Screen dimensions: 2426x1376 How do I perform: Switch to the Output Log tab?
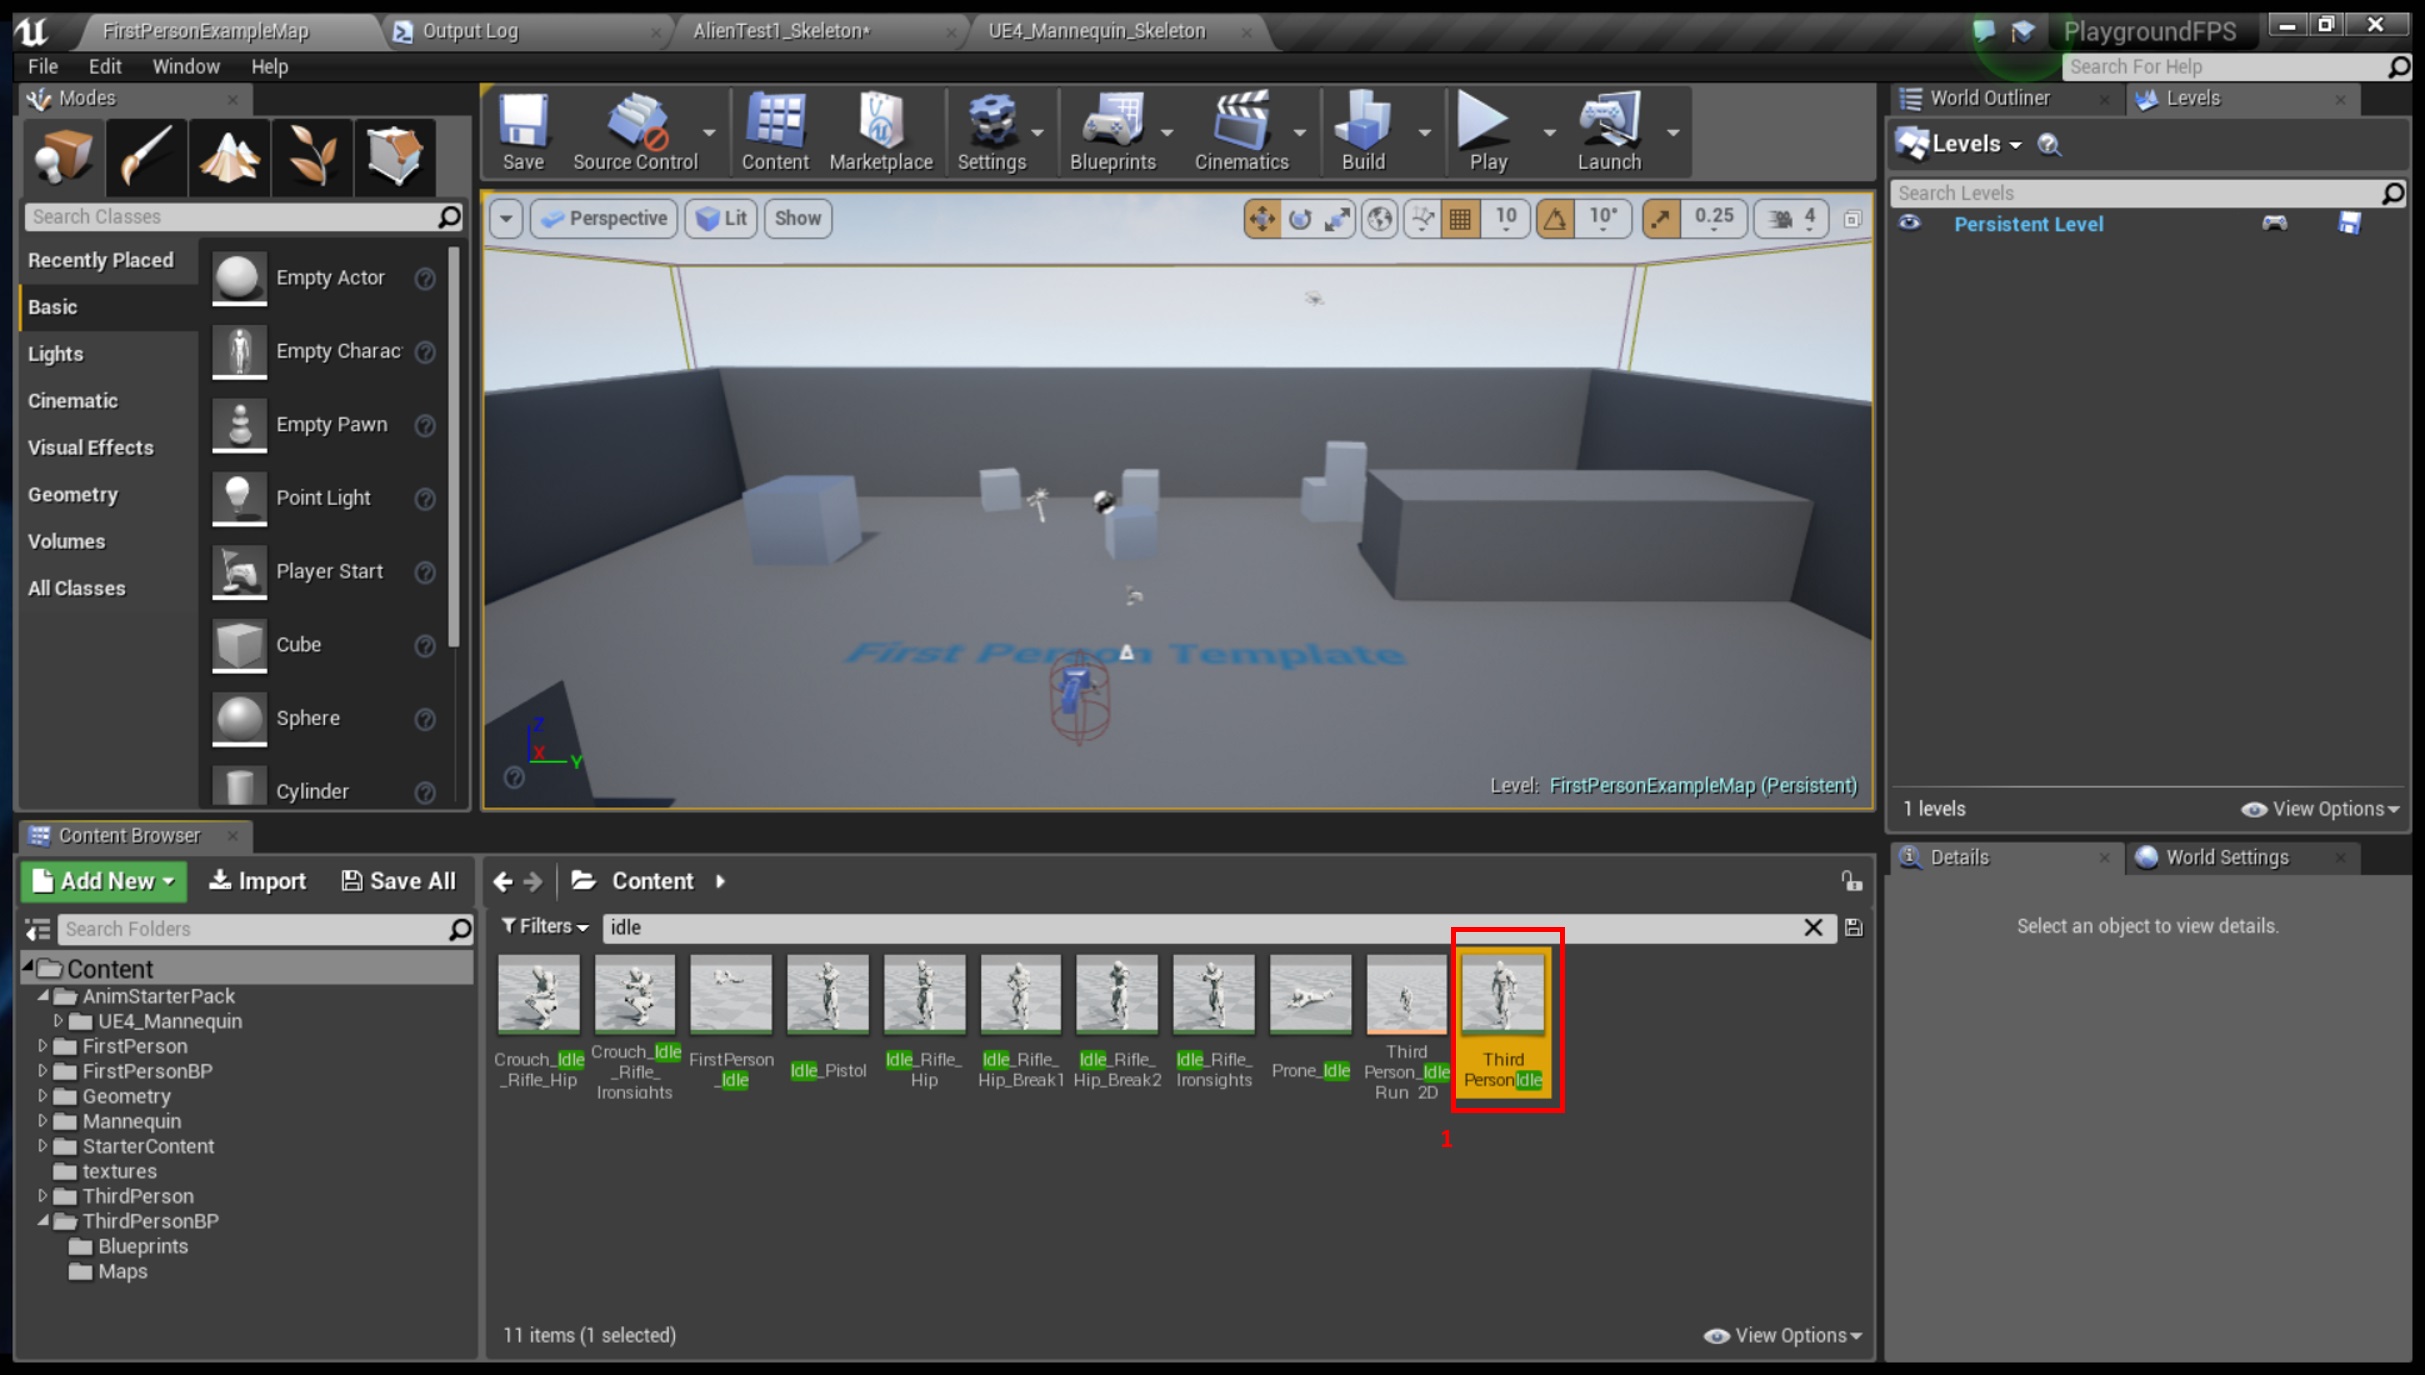coord(470,31)
